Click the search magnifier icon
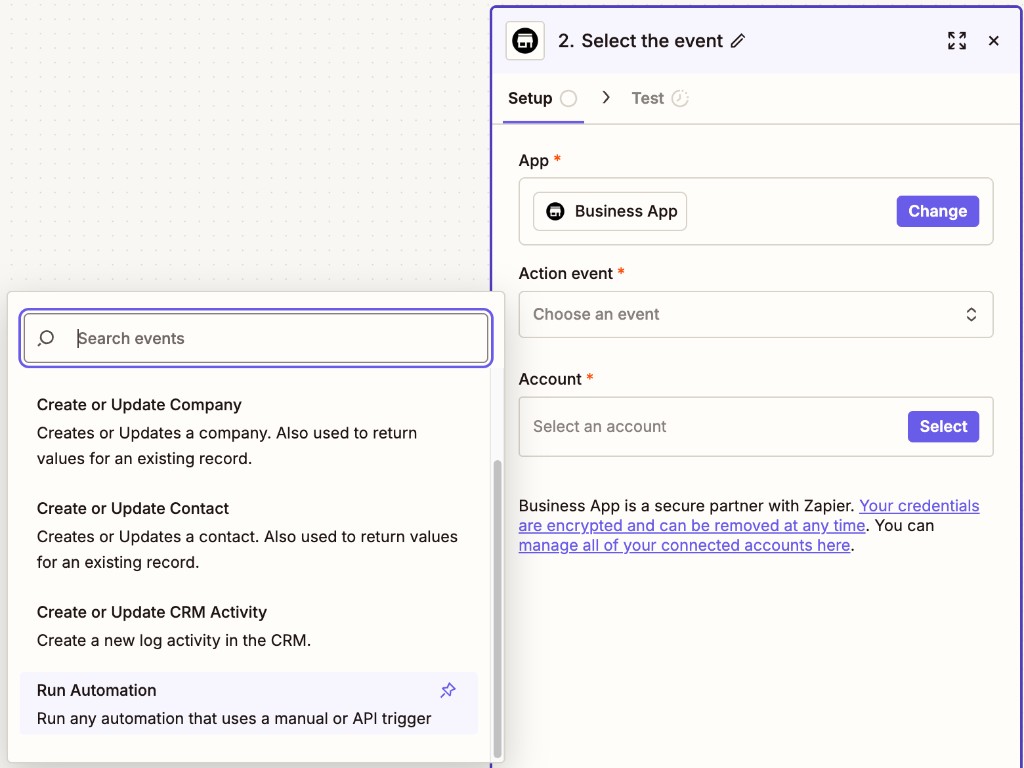 (x=46, y=338)
